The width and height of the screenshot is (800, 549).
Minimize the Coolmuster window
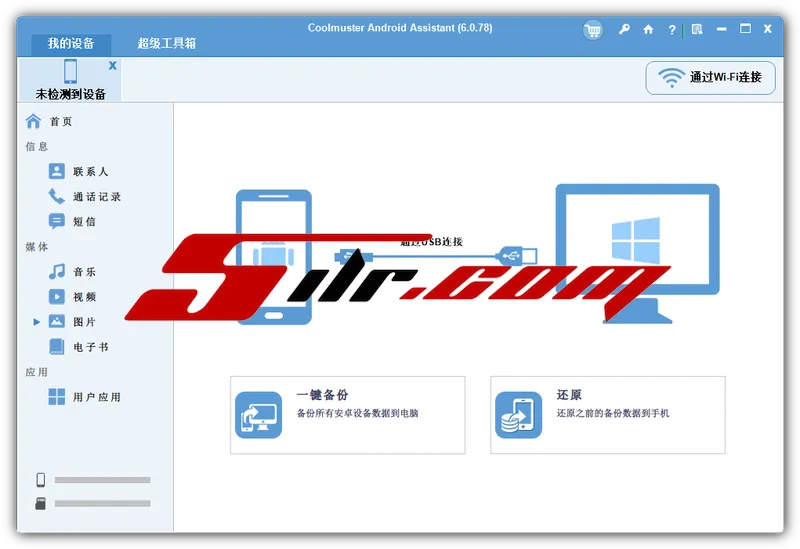pos(721,29)
